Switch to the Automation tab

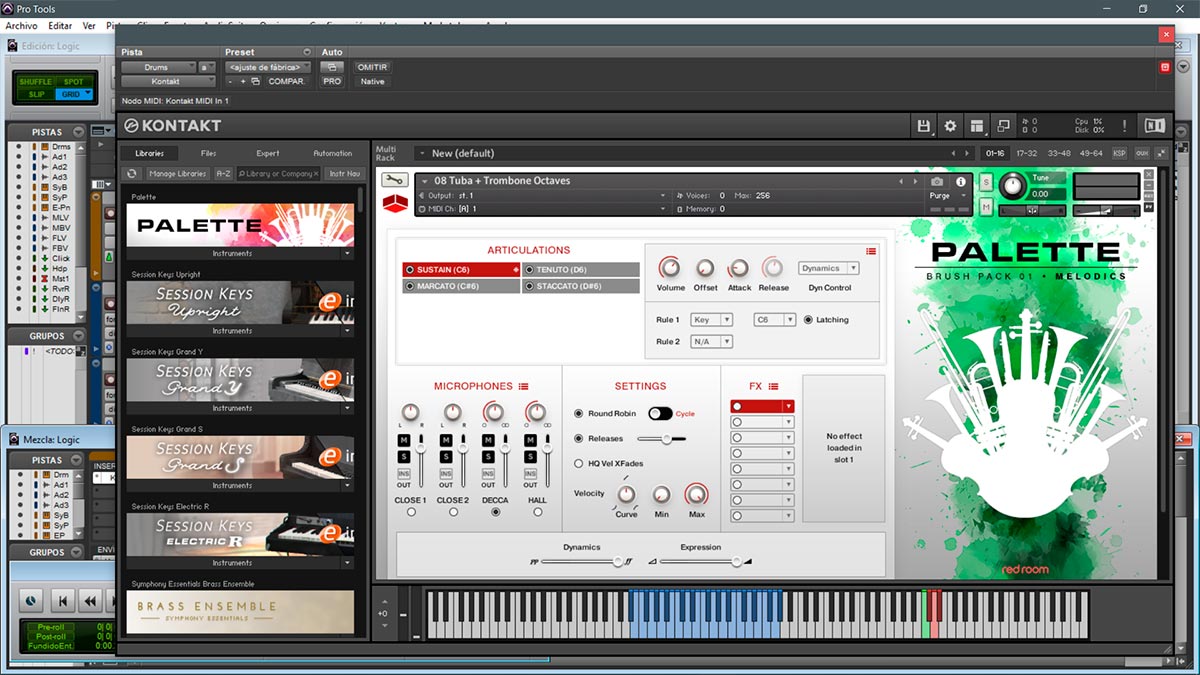pyautogui.click(x=333, y=153)
